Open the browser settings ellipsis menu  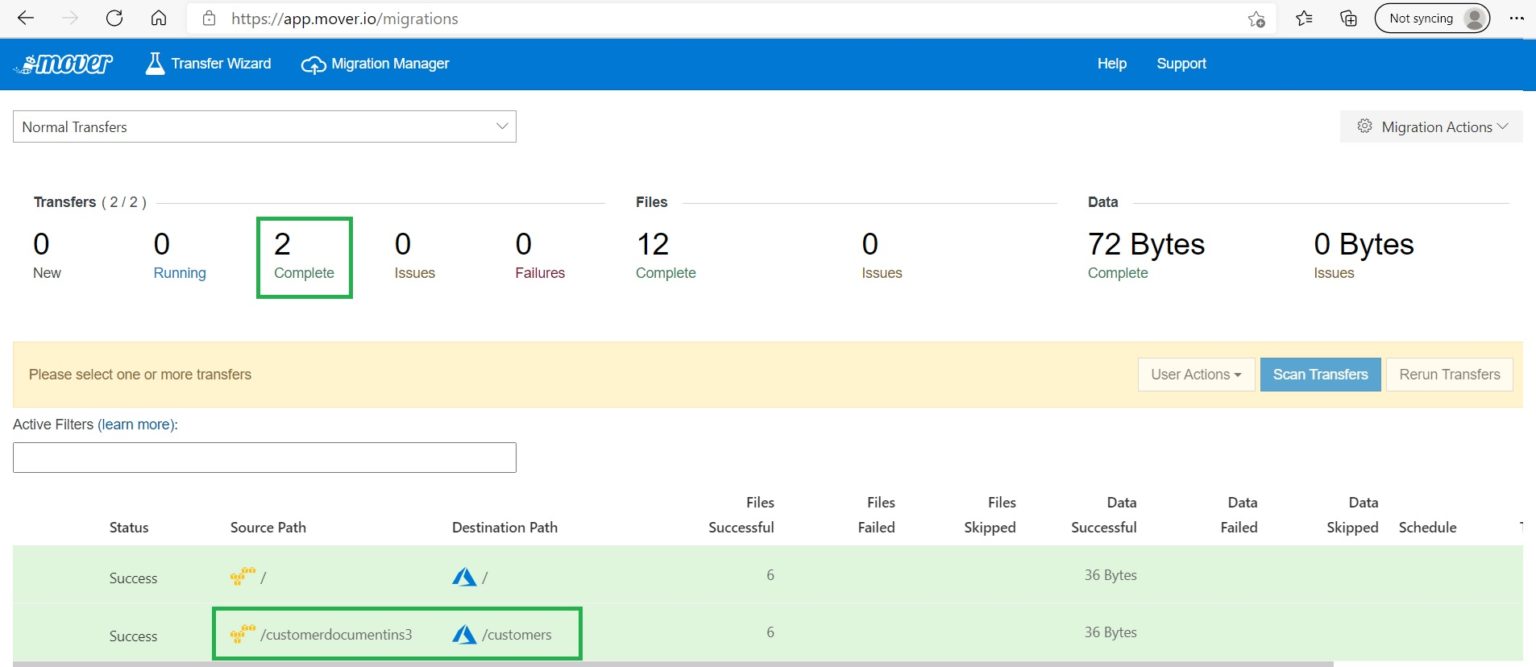pos(1516,18)
